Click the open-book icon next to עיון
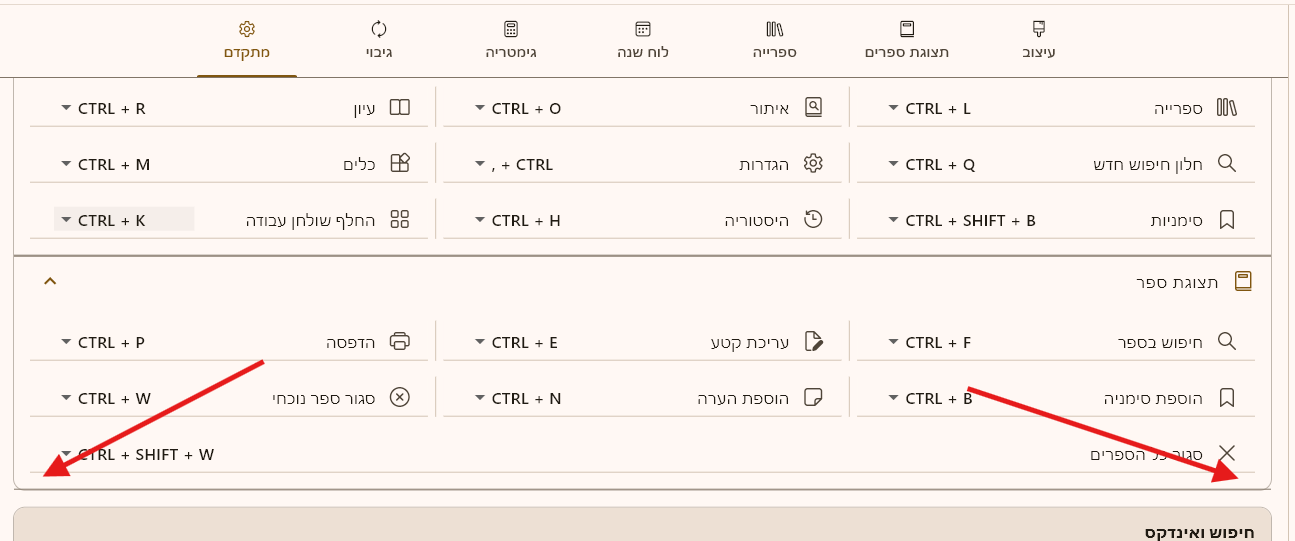The image size is (1295, 541). point(399,108)
